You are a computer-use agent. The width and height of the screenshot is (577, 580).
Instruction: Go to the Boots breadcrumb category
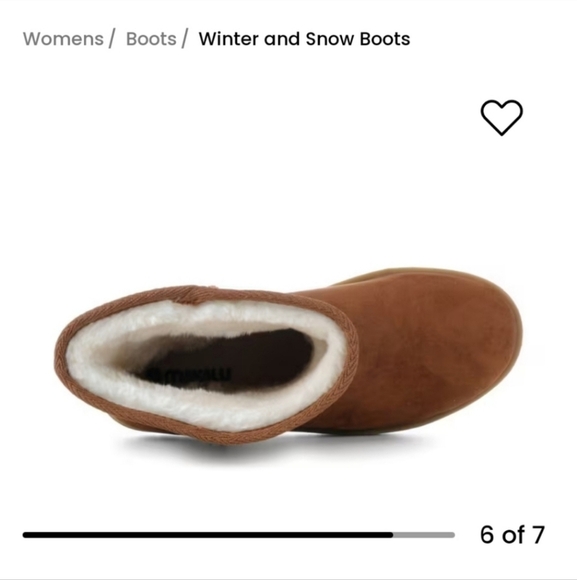151,39
